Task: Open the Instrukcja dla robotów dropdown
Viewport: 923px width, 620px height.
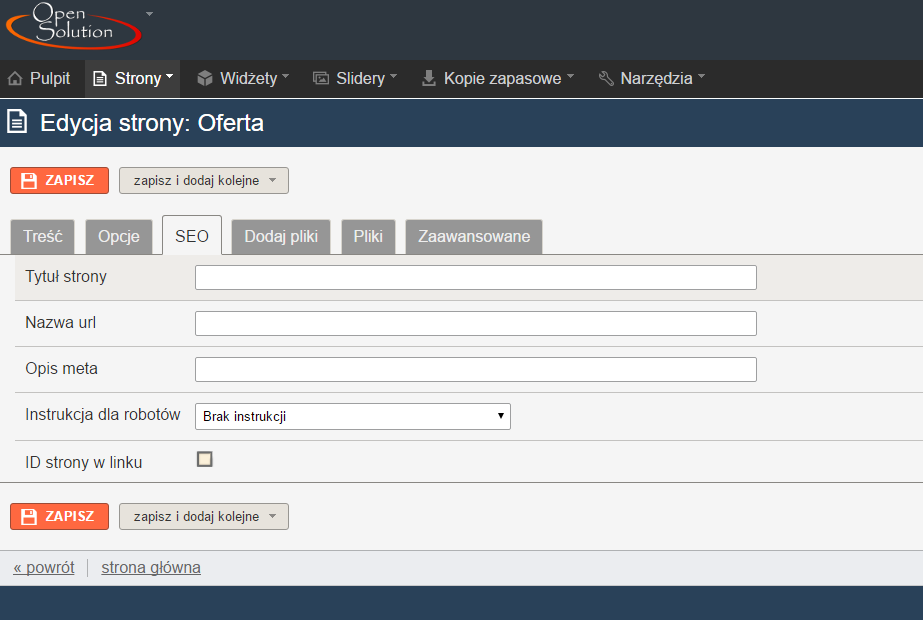Action: pos(353,416)
